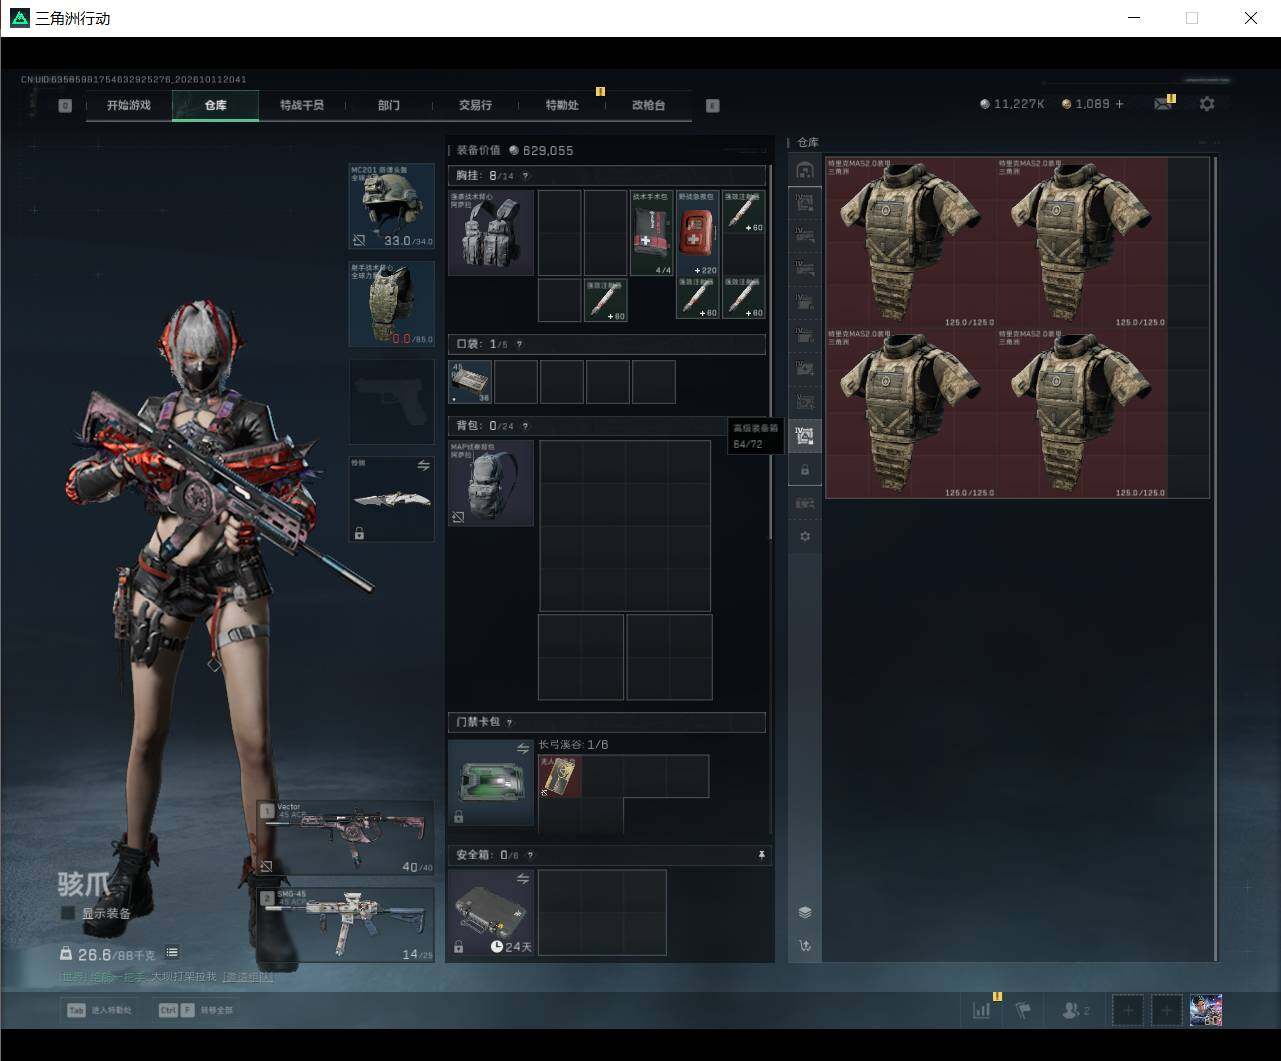Select the 战术手术包 item in chest rig
The height and width of the screenshot is (1061, 1281).
click(652, 233)
